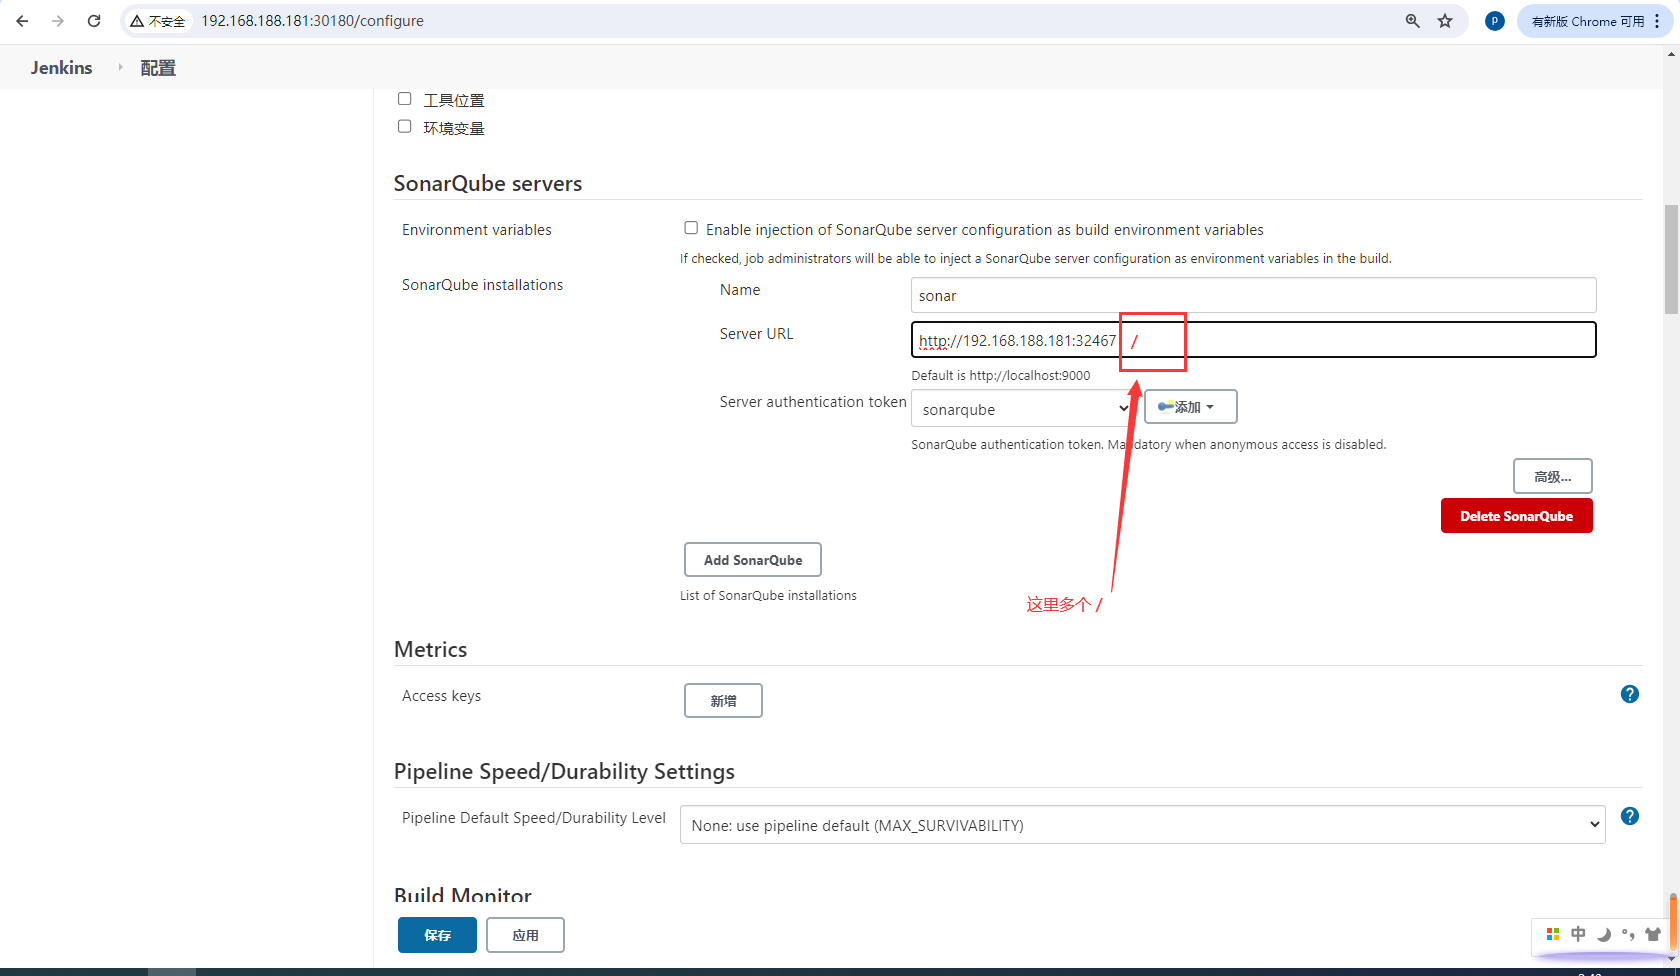Focus the SonarQube Name field

pyautogui.click(x=1253, y=295)
